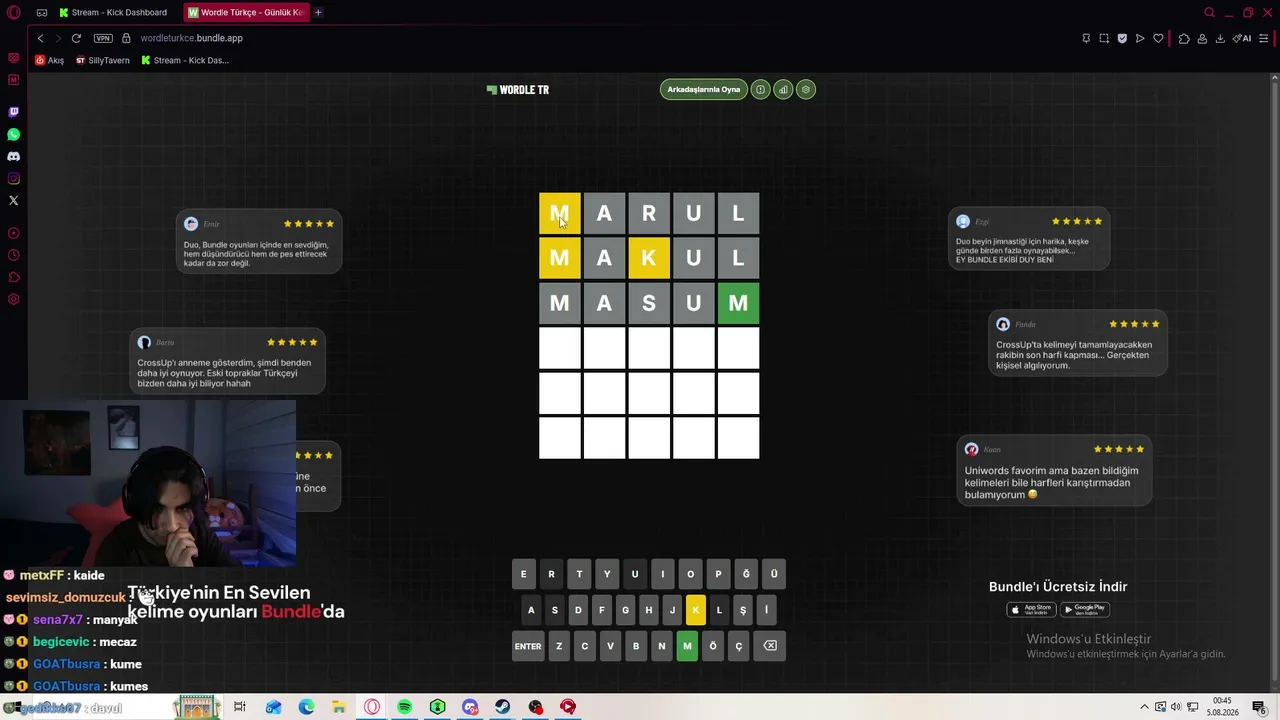Open Twitch in the Opera sidebar
This screenshot has width=1280, height=720.
(13, 112)
